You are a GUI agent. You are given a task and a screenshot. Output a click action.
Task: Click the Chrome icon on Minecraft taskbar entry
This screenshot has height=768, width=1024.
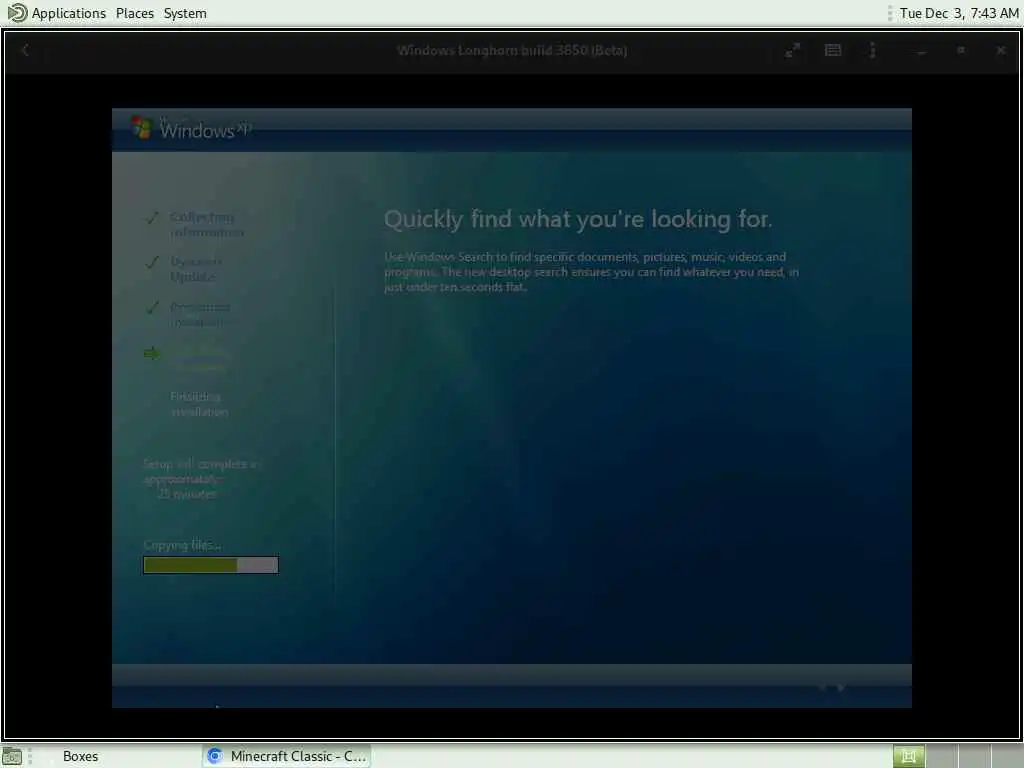[214, 756]
